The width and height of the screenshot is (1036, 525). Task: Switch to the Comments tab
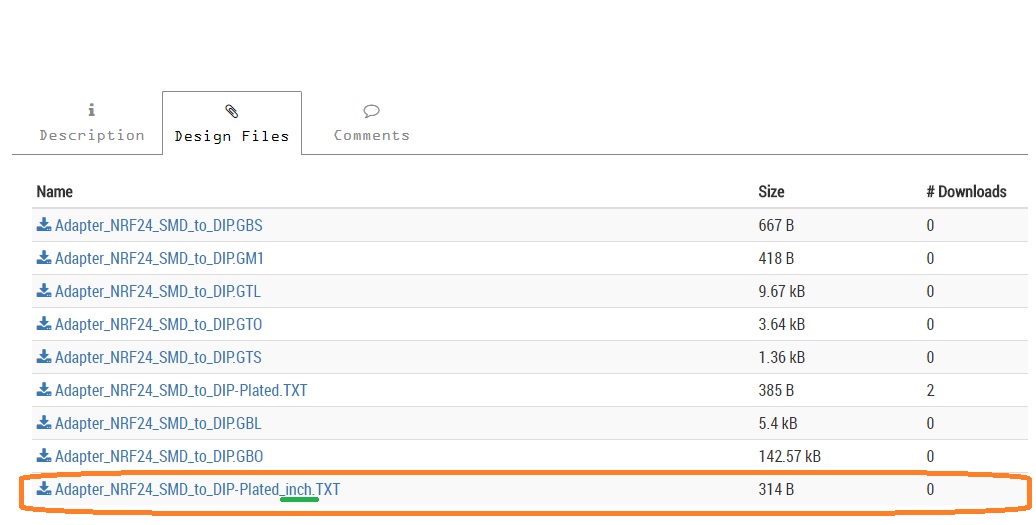click(x=371, y=124)
